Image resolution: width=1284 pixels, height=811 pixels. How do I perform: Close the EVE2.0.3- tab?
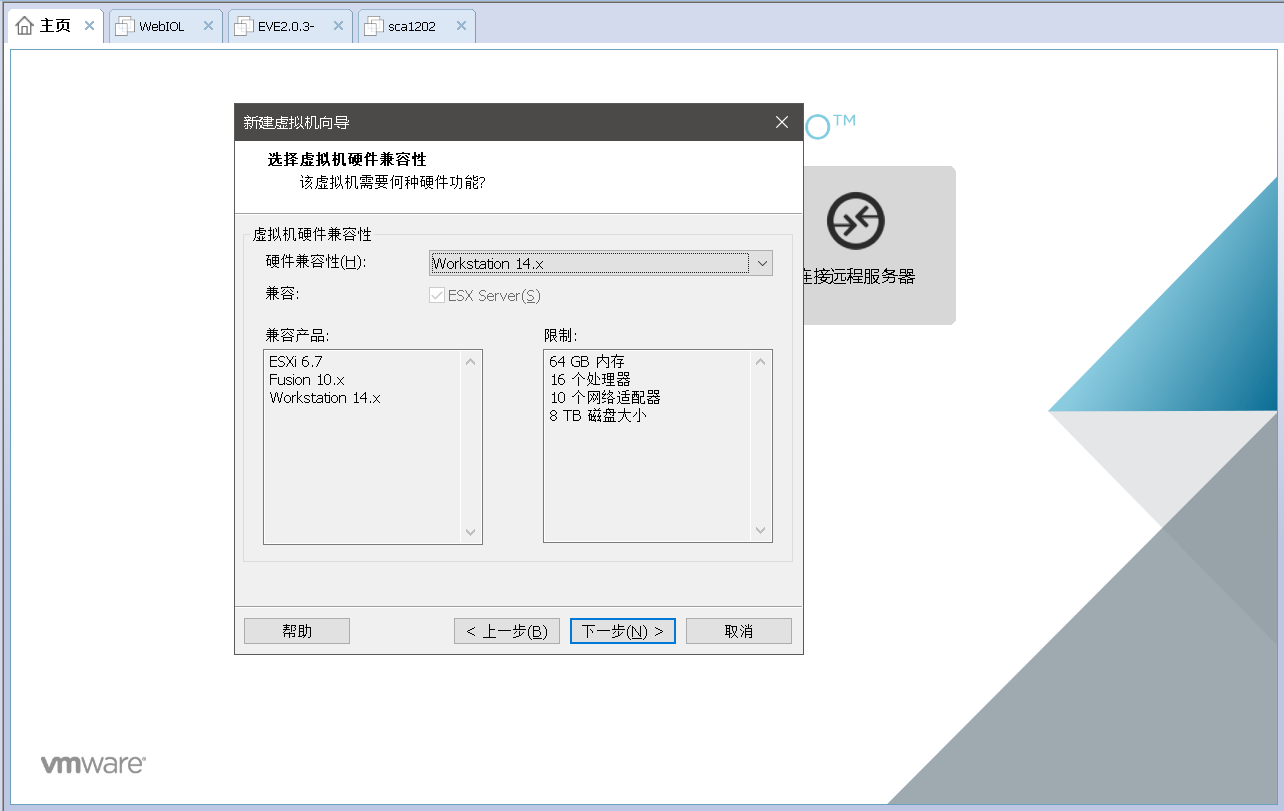(338, 26)
